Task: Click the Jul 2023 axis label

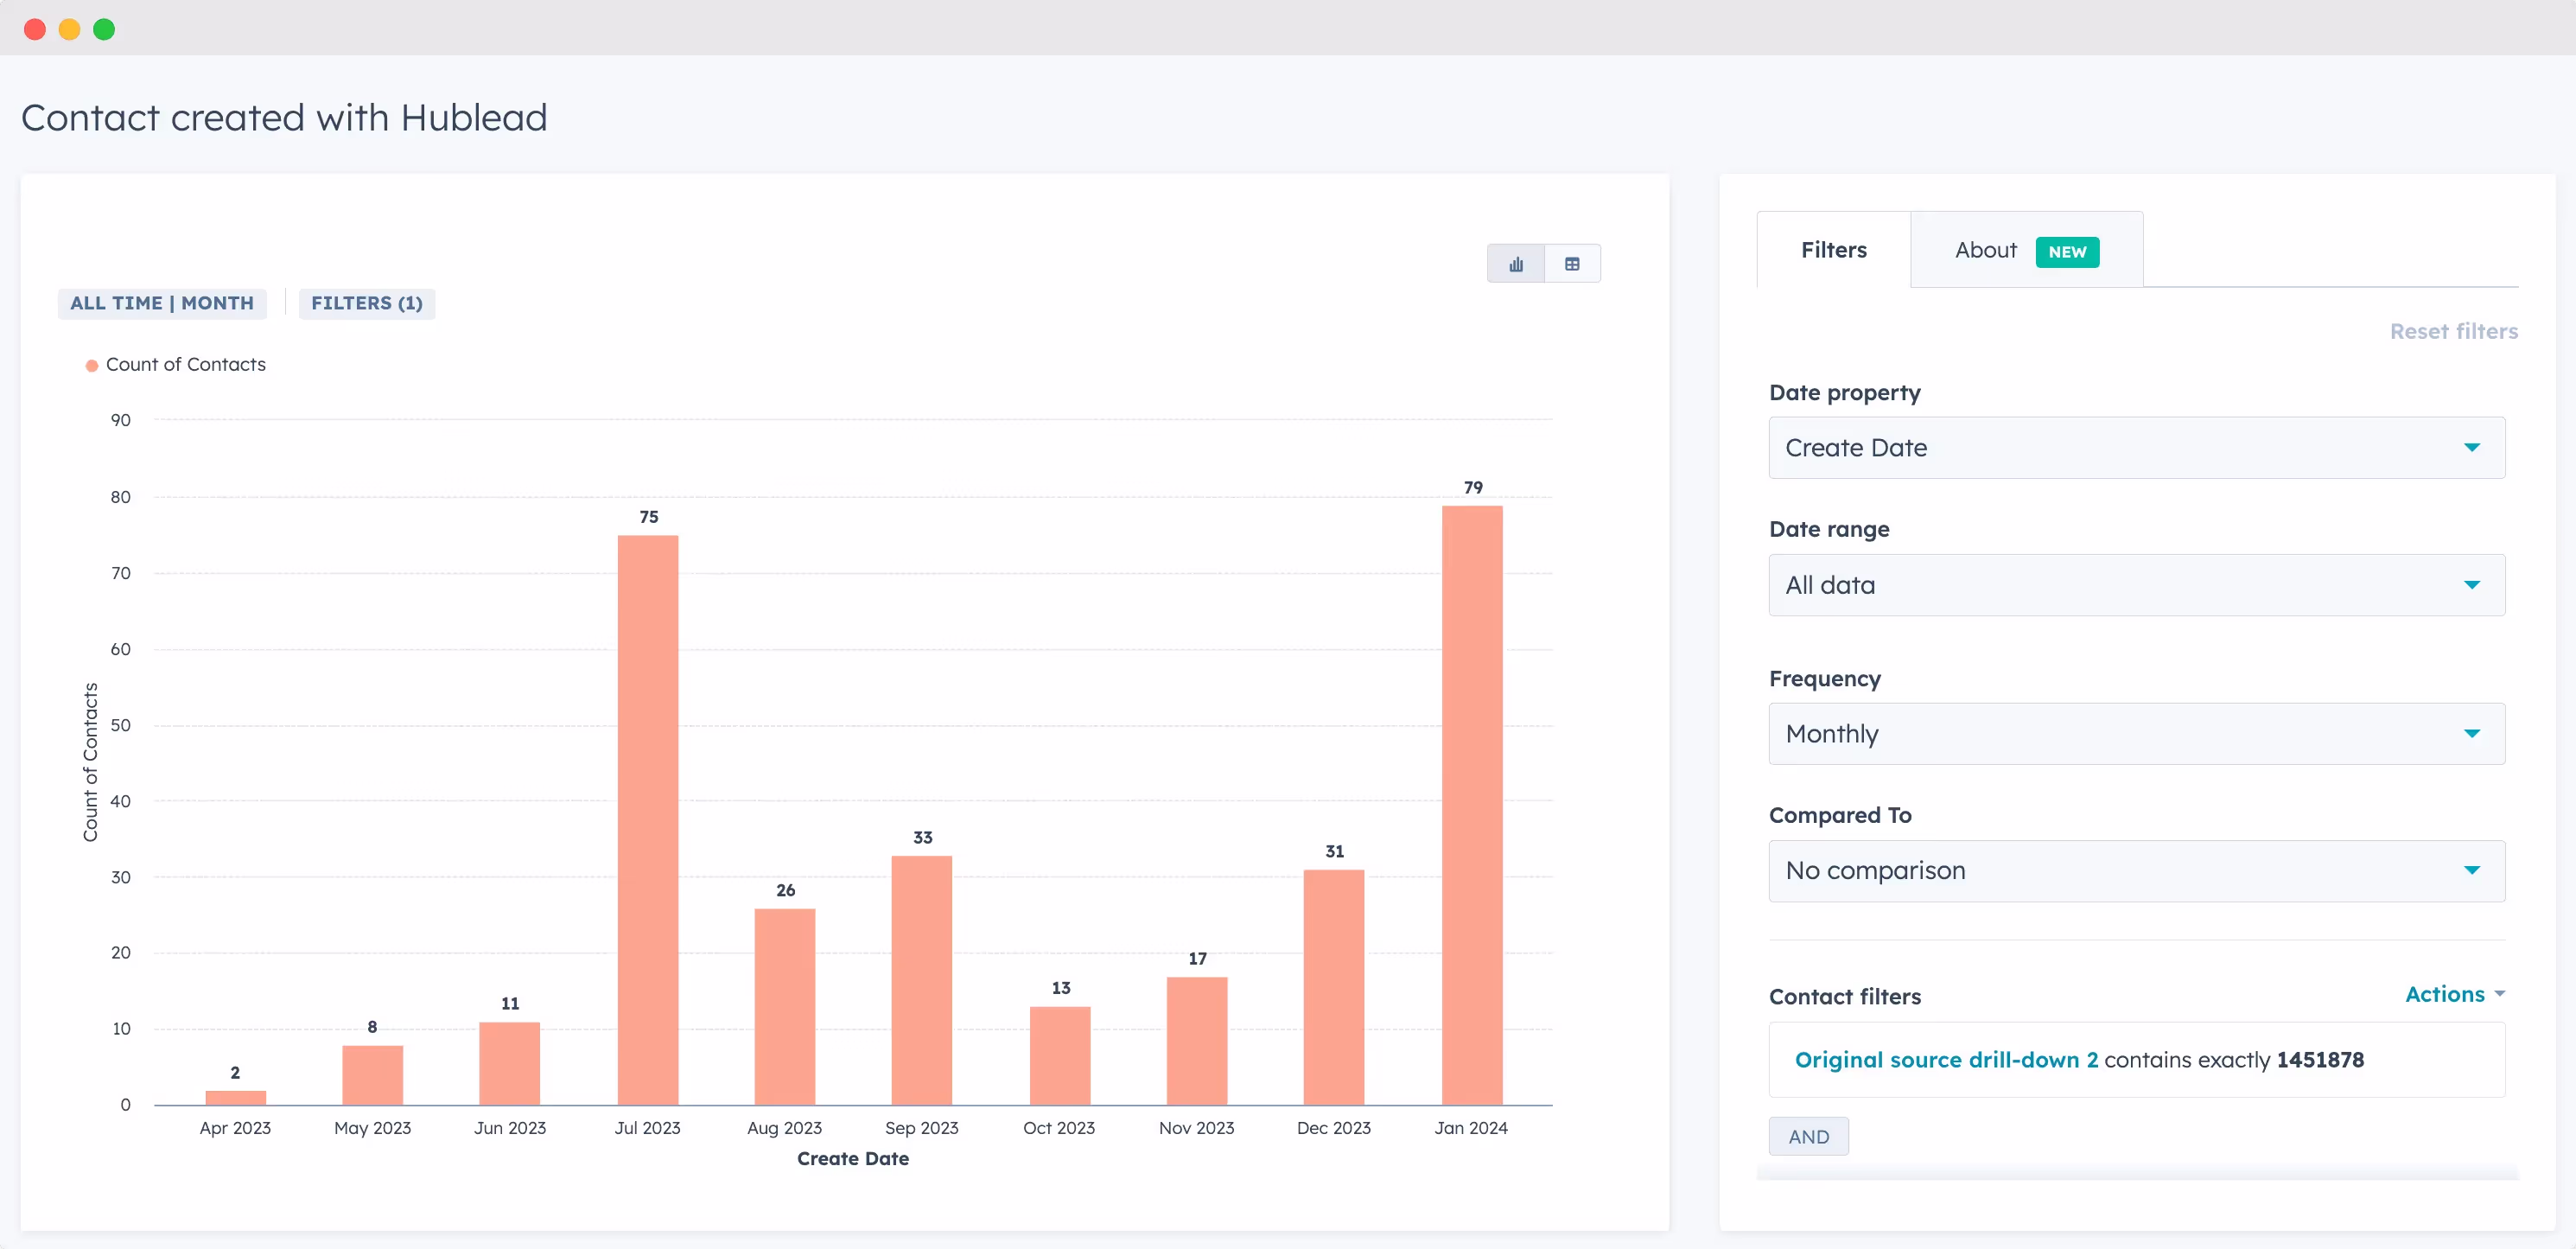Action: click(x=647, y=1128)
